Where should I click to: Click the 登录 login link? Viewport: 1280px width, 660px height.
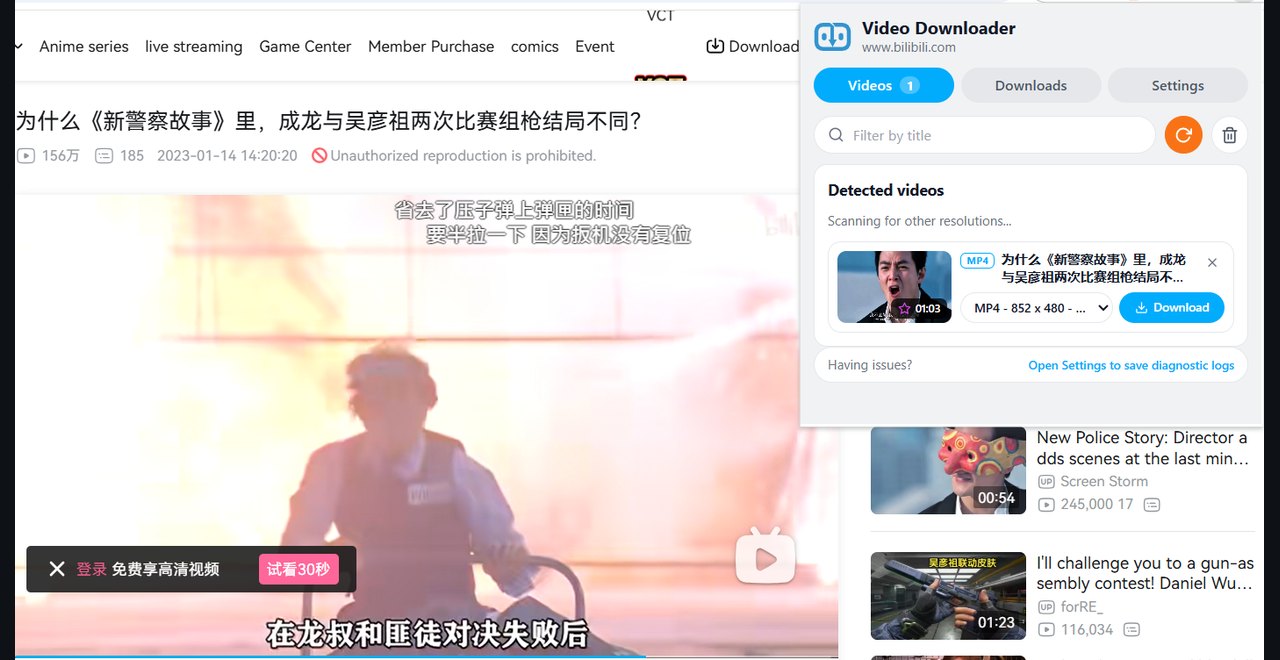(x=91, y=569)
